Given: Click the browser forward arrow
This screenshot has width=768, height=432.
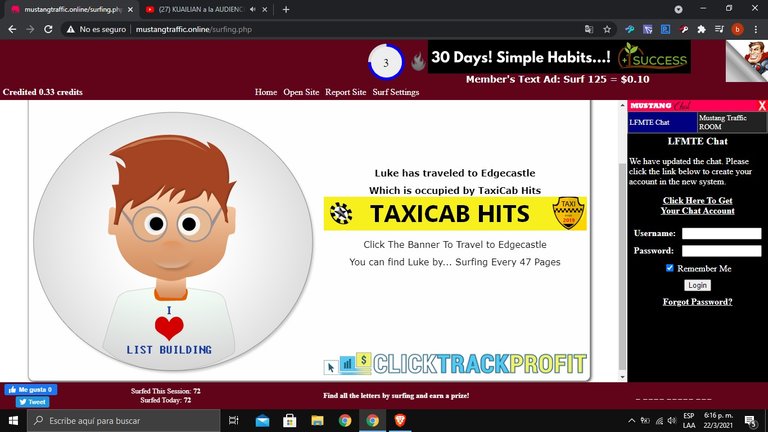Looking at the screenshot, I should pos(30,29).
